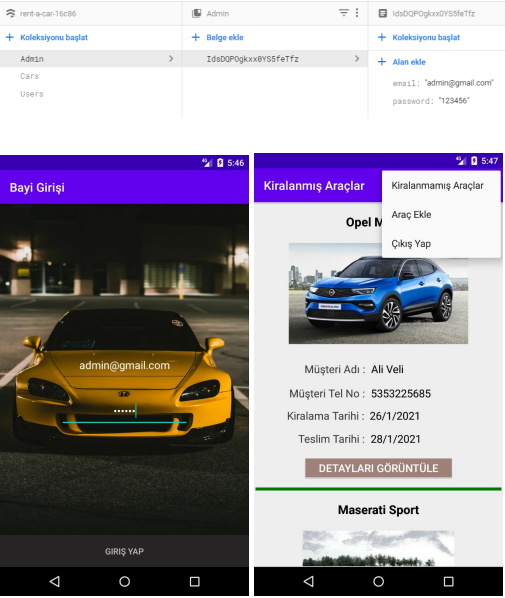505x598 pixels.
Task: Click the password field value "123456"
Action: (x=454, y=100)
